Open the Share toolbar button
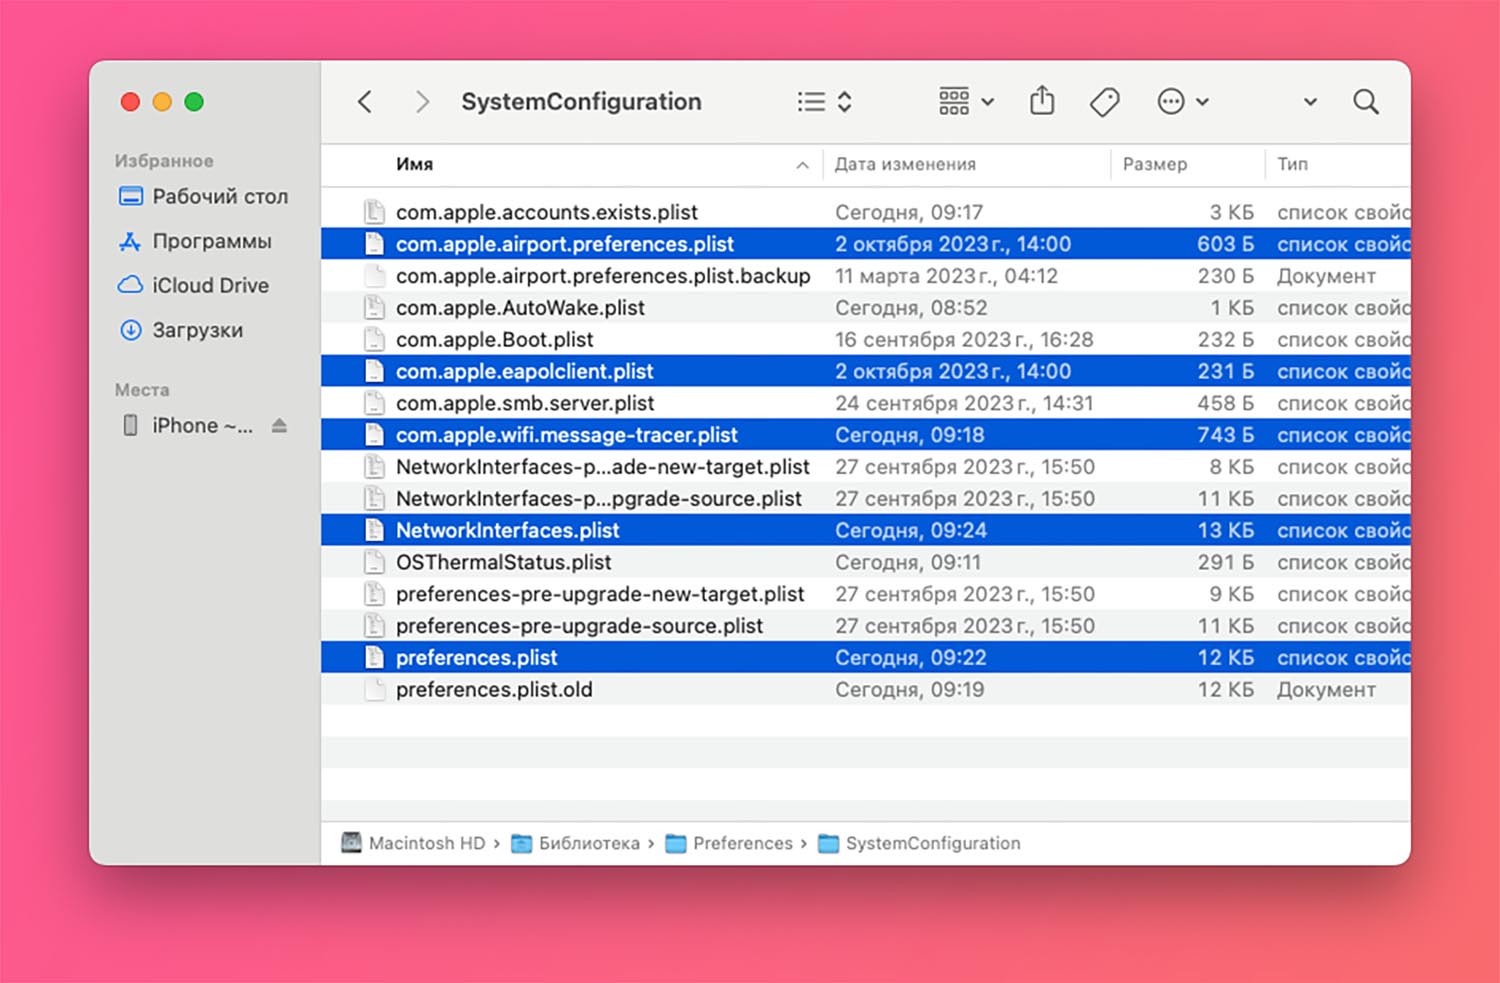The height and width of the screenshot is (983, 1500). (x=1042, y=101)
